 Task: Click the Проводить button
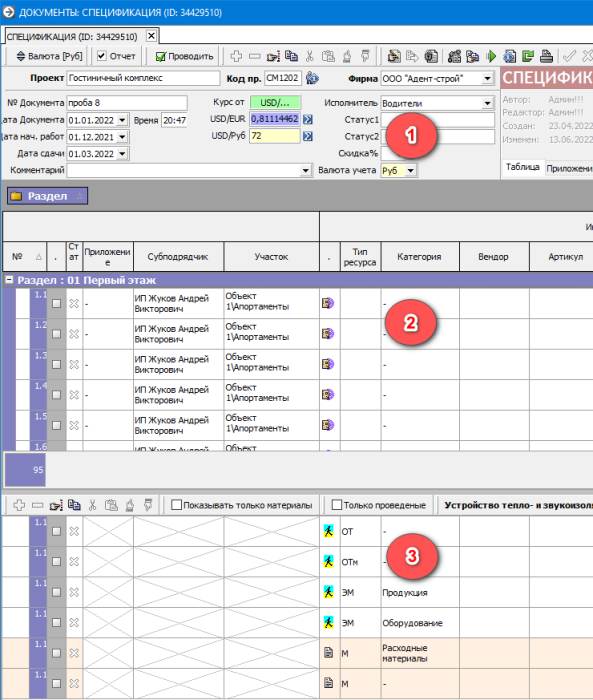pos(184,56)
